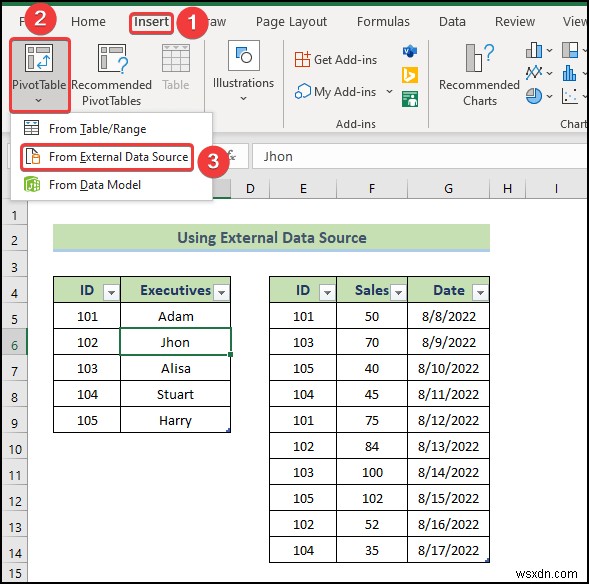Click the Bing Maps add-in icon
The height and width of the screenshot is (584, 589).
coord(410,75)
